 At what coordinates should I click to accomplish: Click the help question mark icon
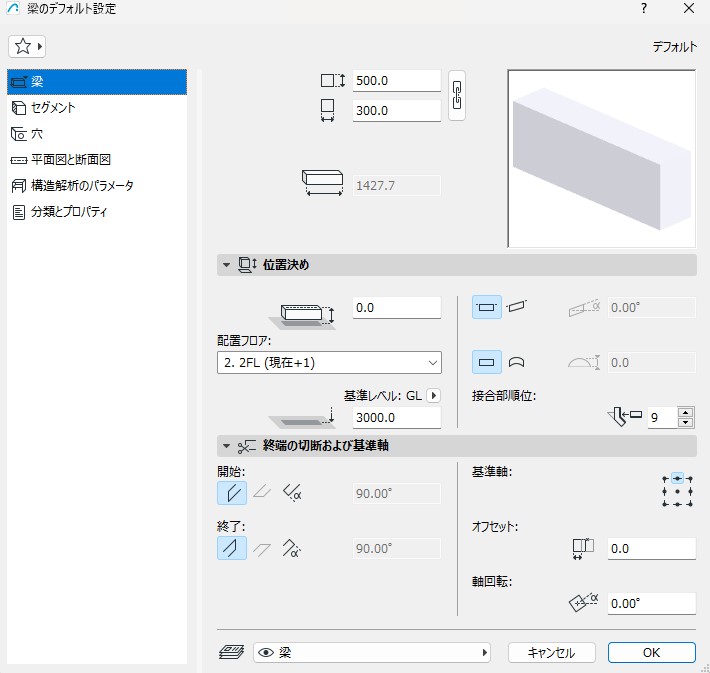(x=642, y=9)
